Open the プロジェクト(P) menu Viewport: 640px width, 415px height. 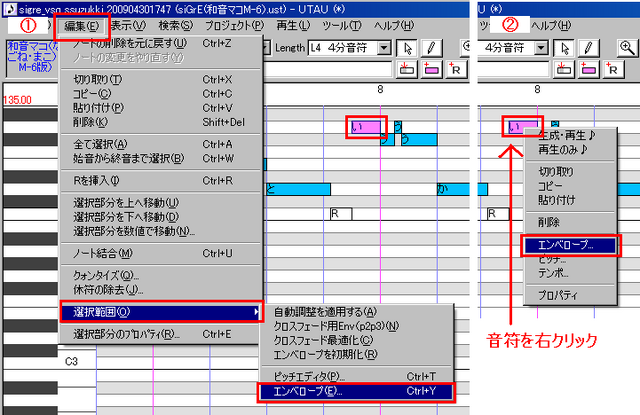click(234, 26)
